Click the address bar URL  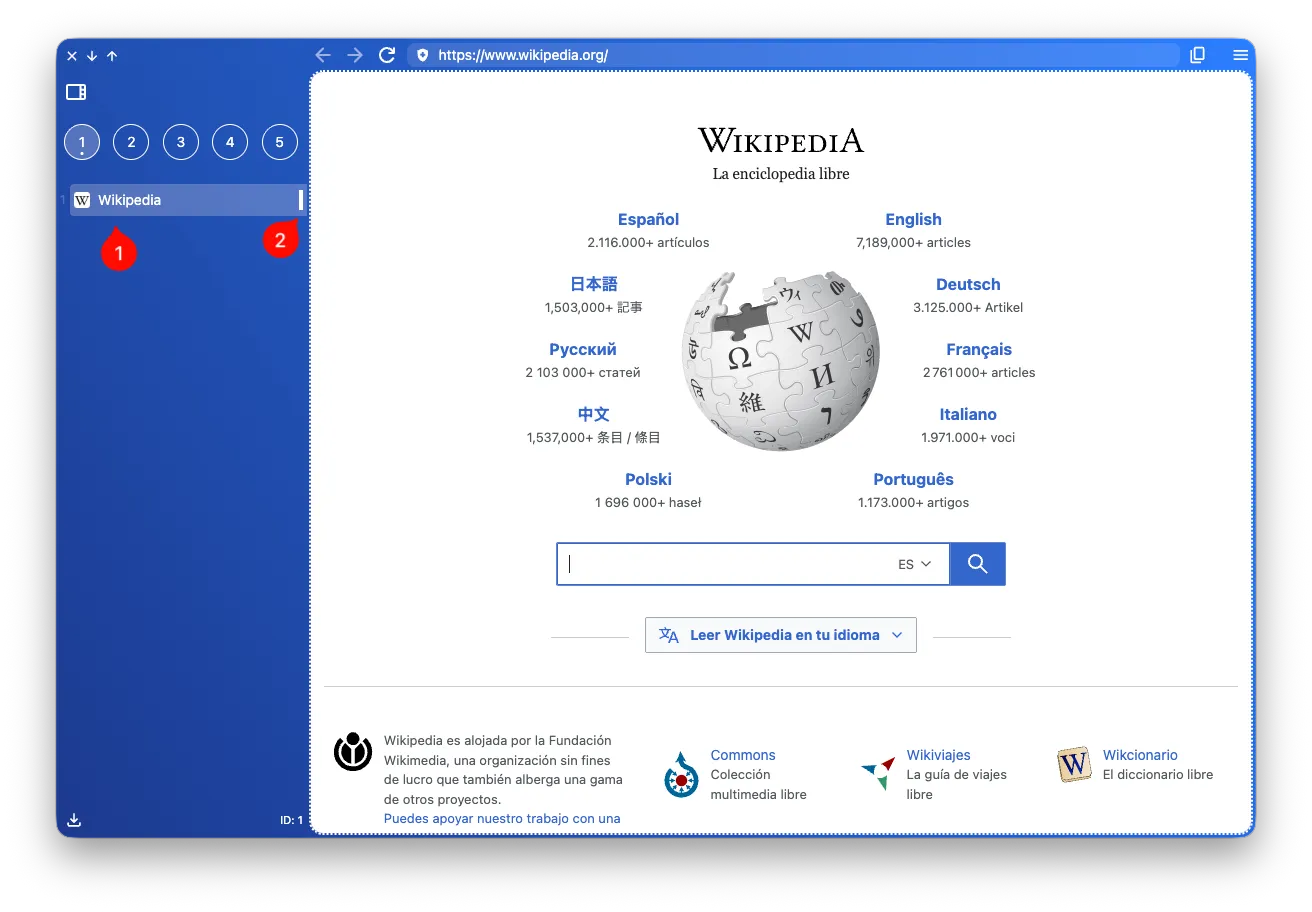pos(523,56)
